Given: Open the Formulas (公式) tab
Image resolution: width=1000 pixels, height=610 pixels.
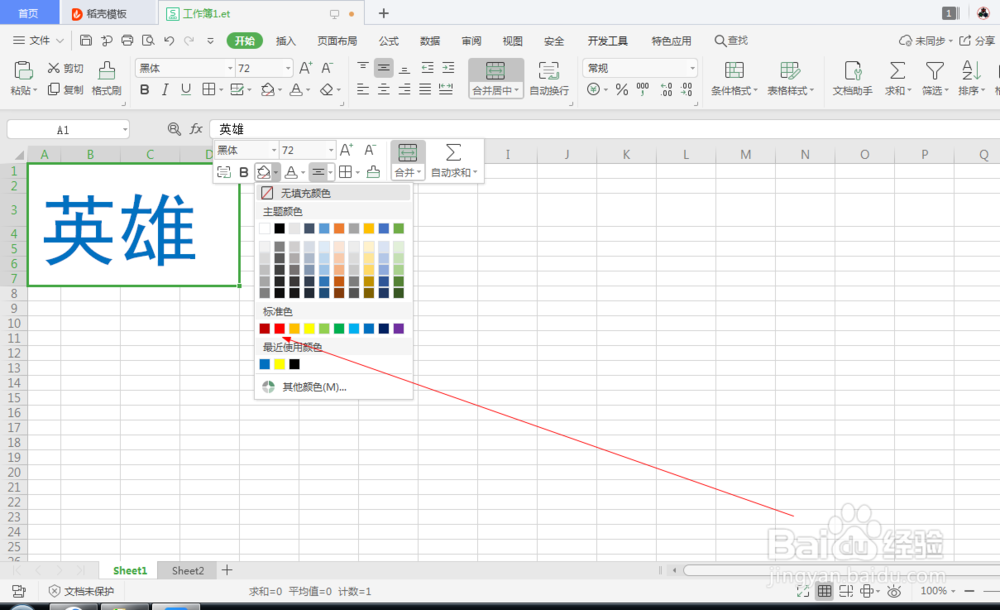Looking at the screenshot, I should (388, 40).
